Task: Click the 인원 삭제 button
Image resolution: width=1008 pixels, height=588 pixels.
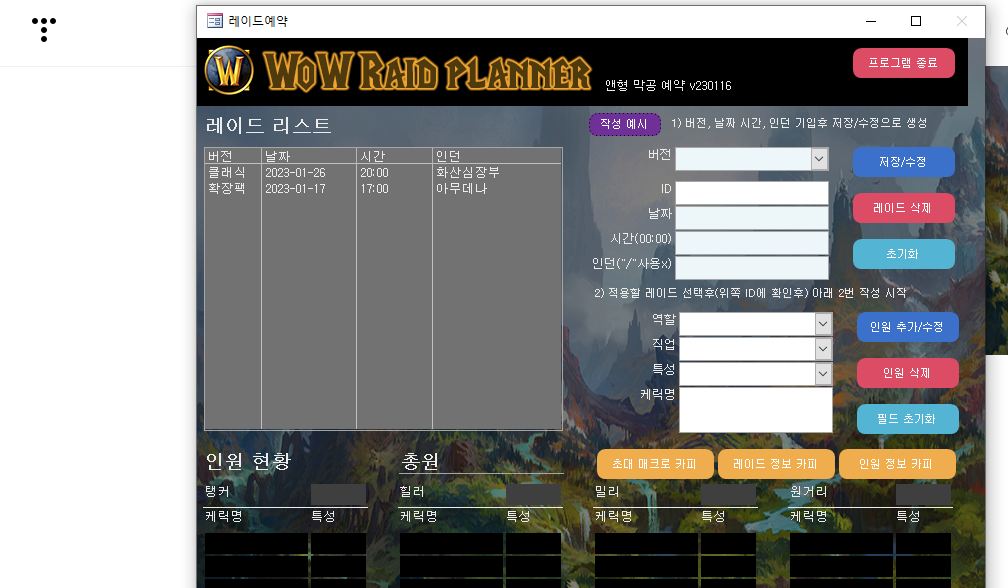Action: [x=907, y=373]
